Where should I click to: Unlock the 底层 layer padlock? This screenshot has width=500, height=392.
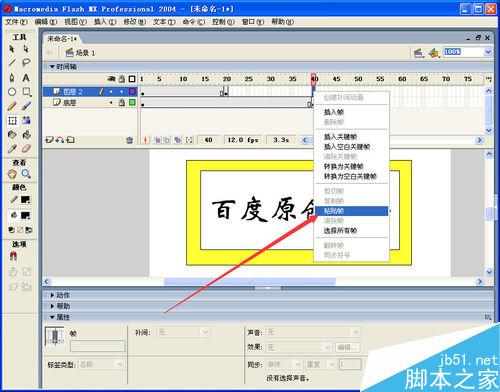[x=122, y=102]
